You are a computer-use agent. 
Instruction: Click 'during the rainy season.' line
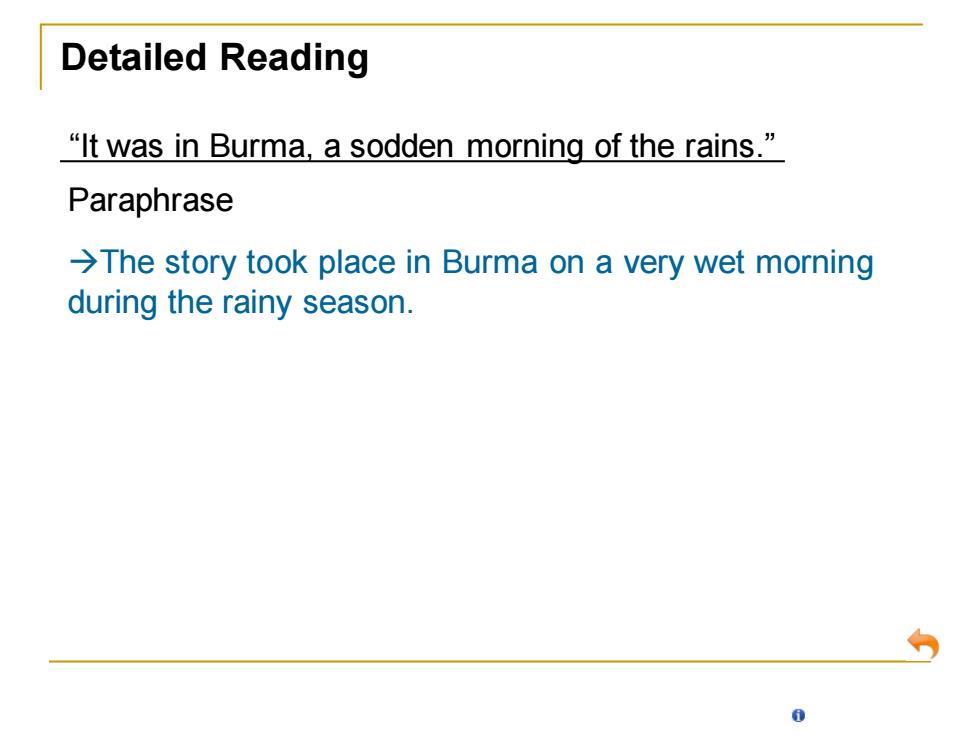pos(241,302)
